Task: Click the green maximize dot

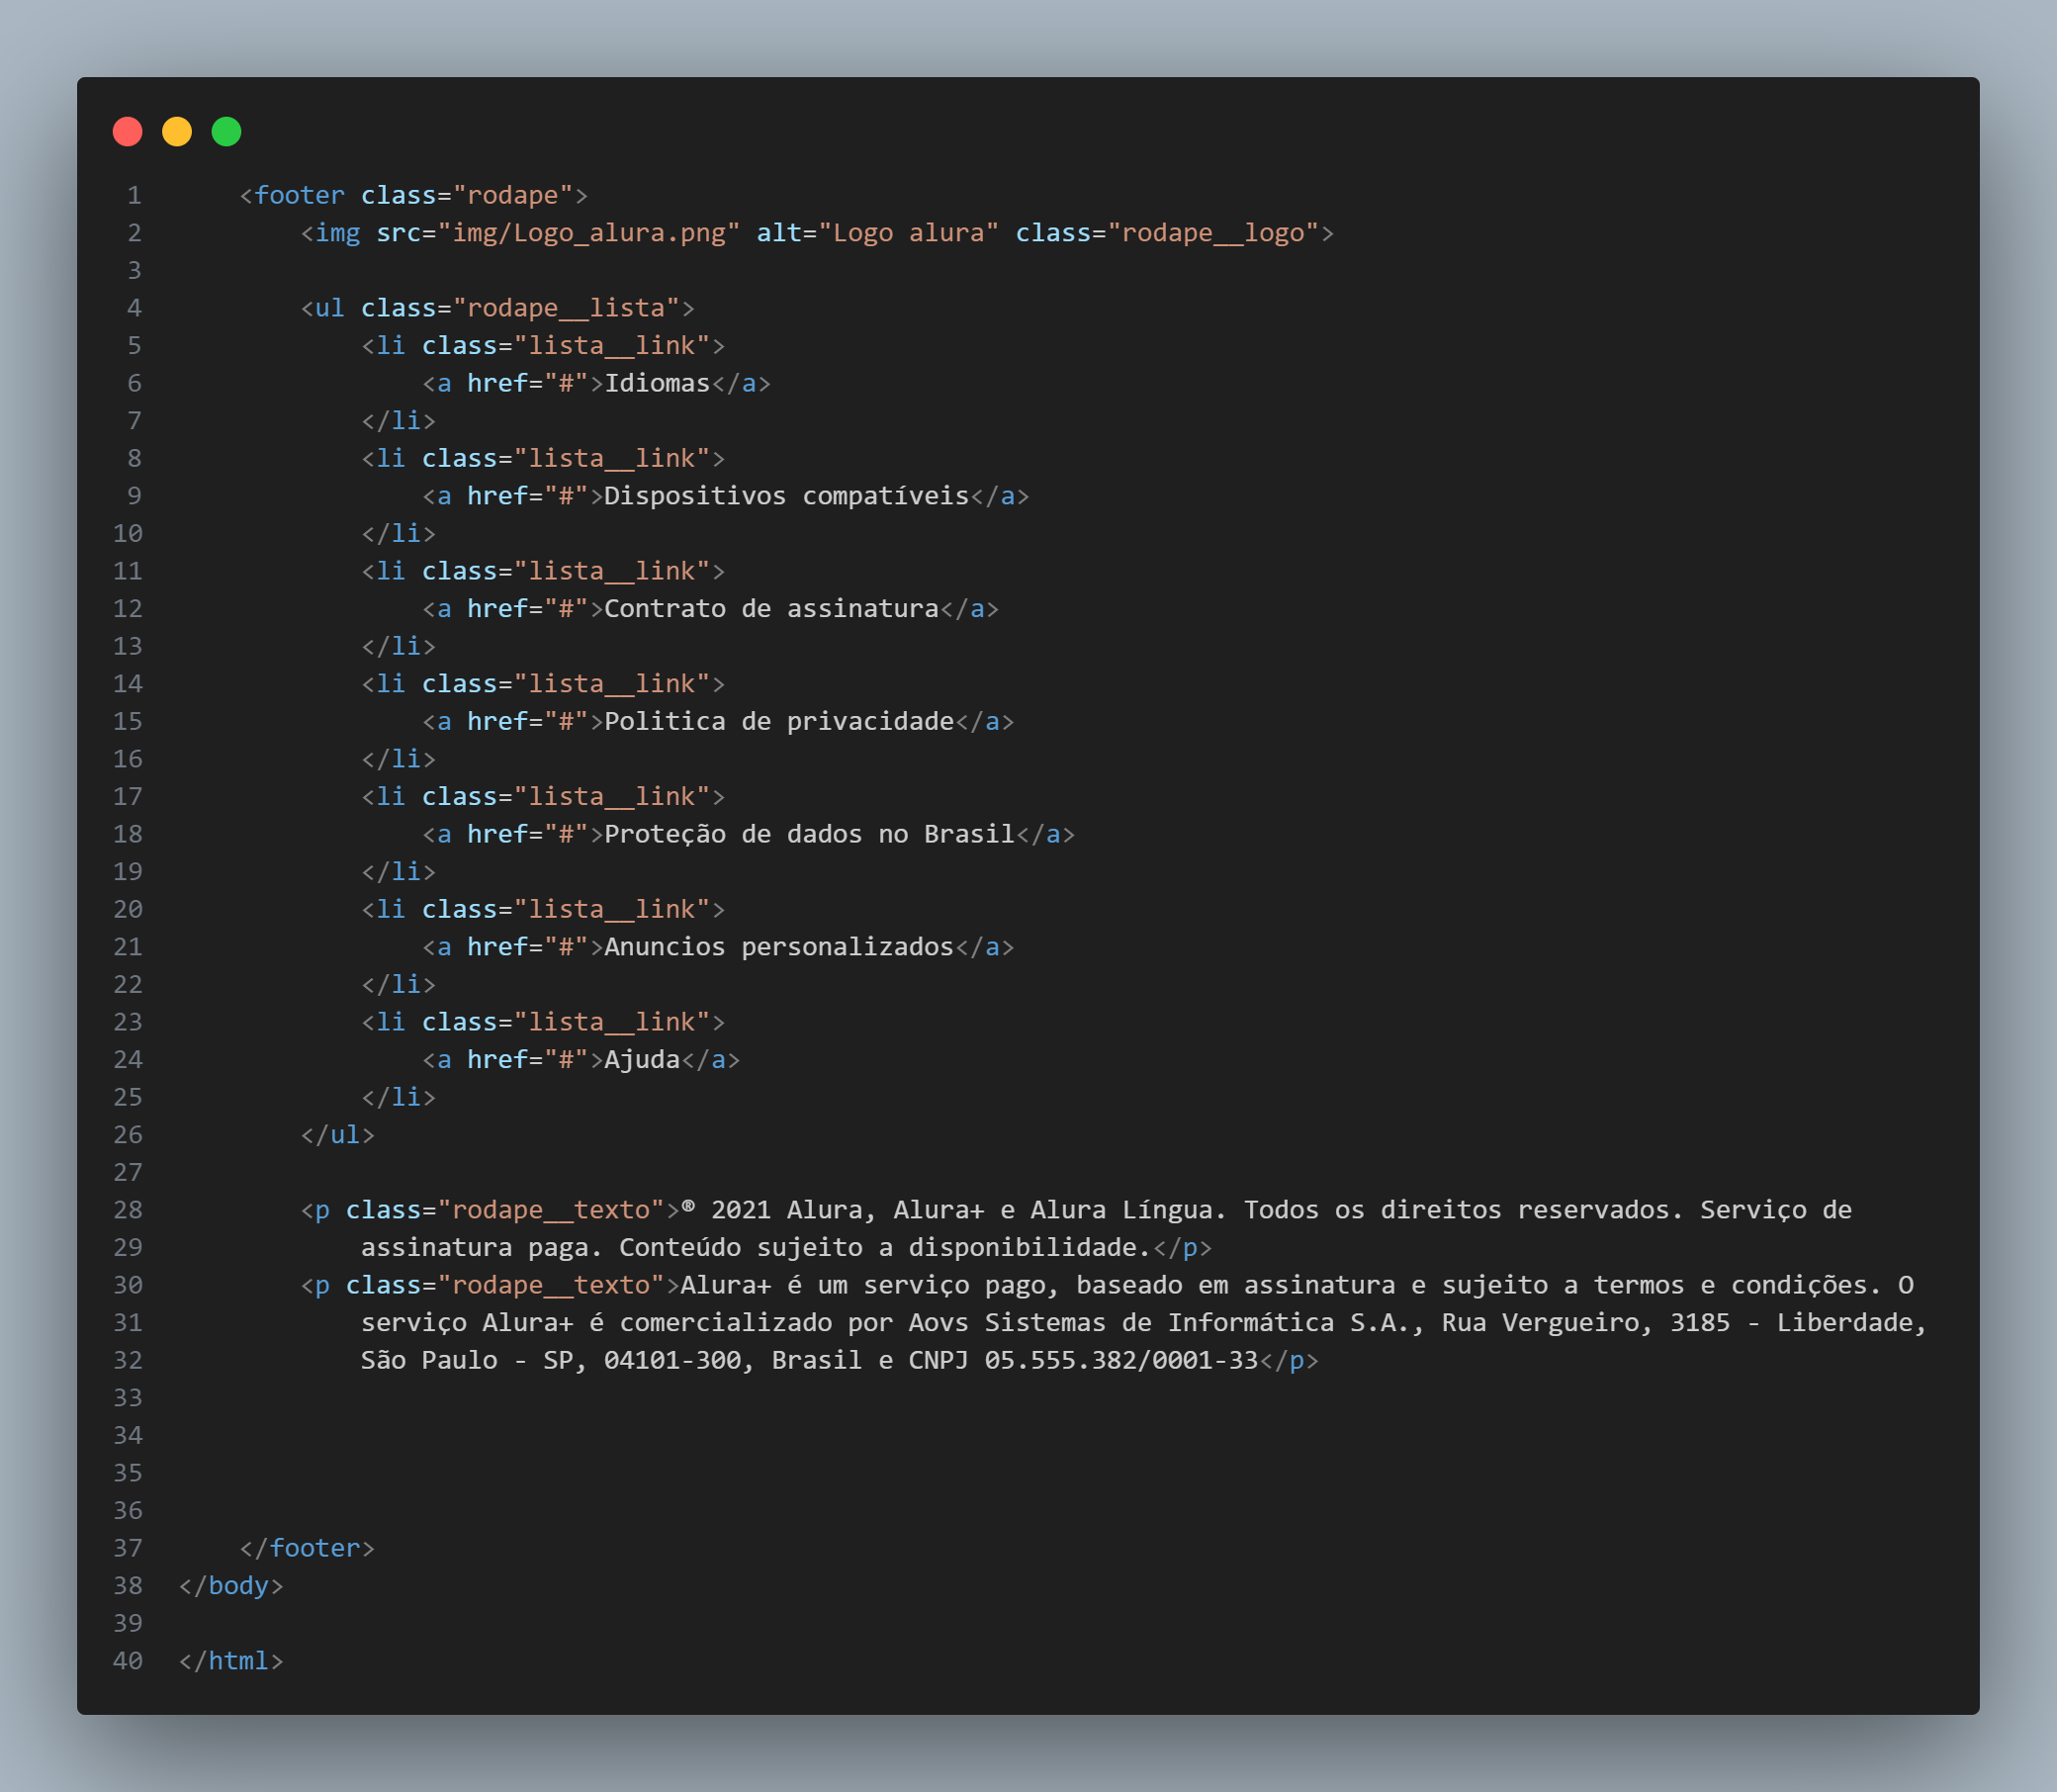Action: tap(227, 132)
